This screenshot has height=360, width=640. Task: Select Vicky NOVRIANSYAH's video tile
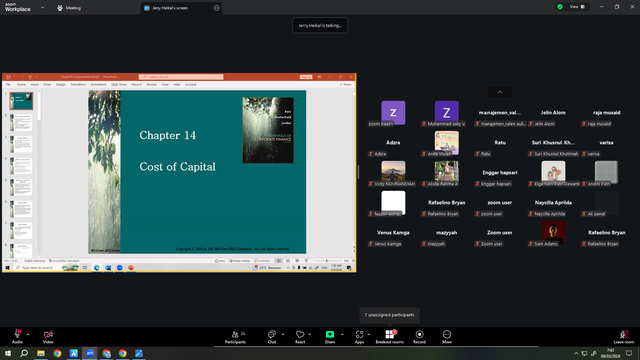pos(393,173)
